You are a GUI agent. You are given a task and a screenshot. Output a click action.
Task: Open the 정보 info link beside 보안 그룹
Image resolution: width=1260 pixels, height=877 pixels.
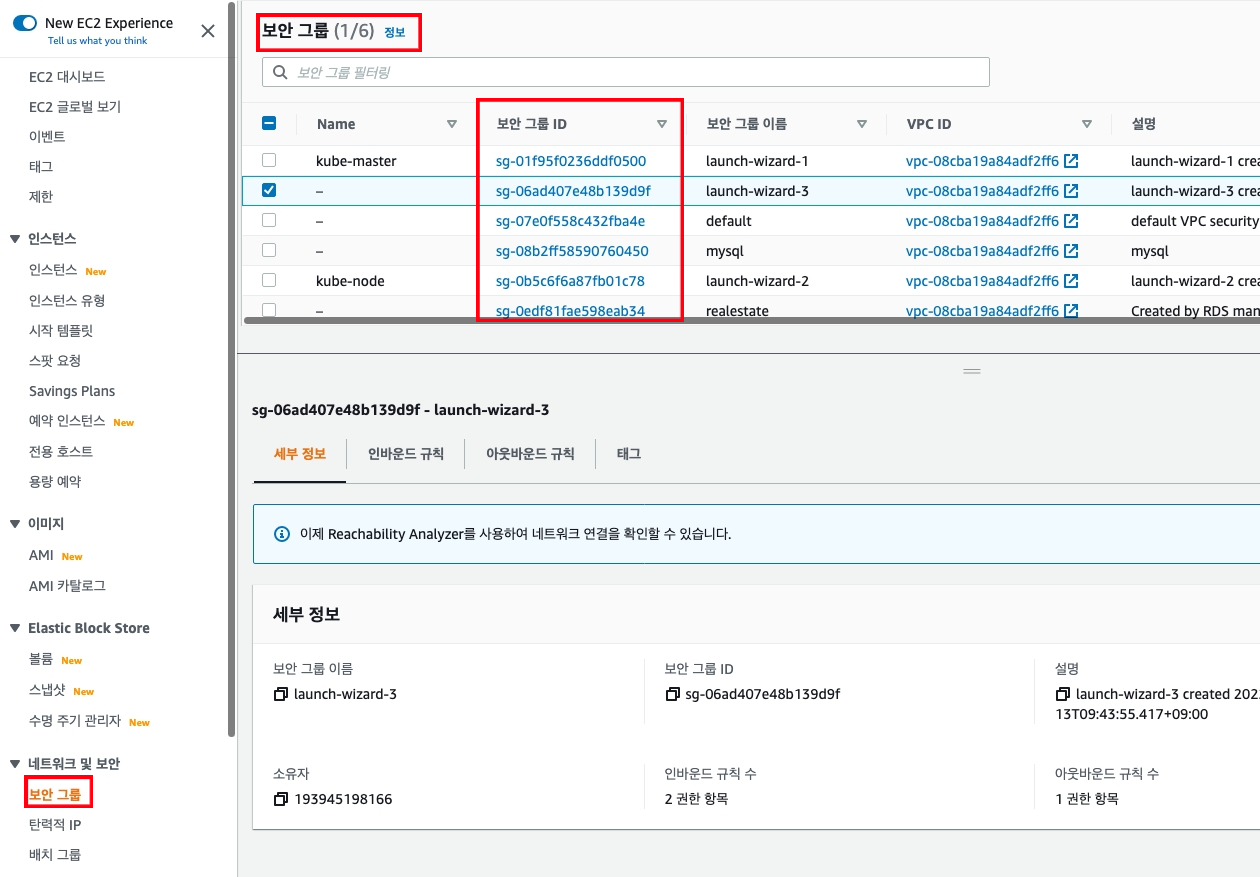pyautogui.click(x=395, y=32)
